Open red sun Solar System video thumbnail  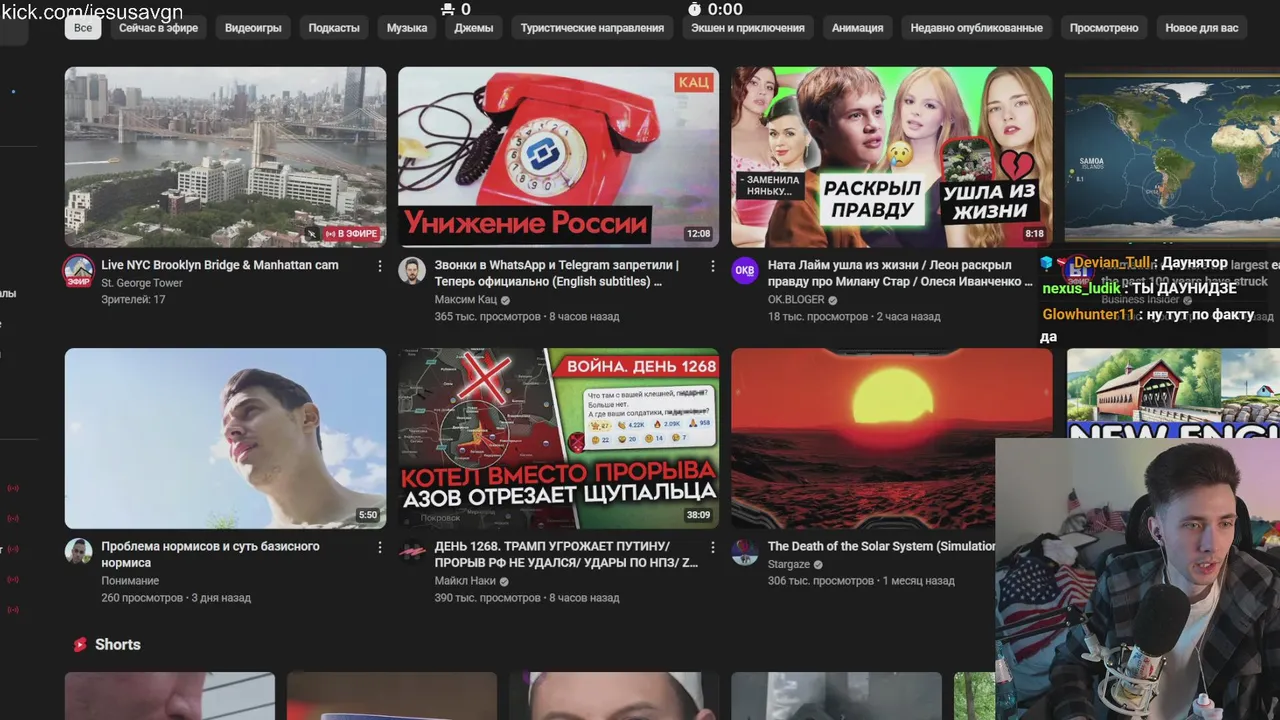click(891, 438)
